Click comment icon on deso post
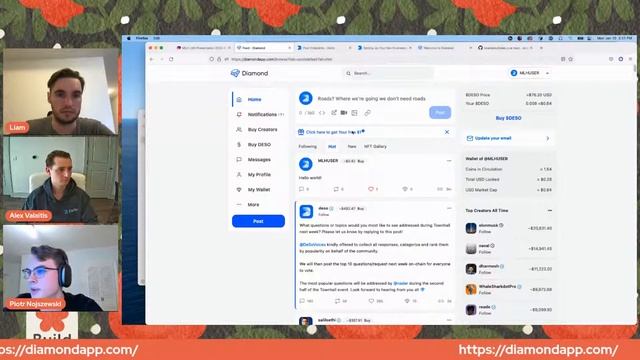This screenshot has width=640, height=360. (x=302, y=301)
